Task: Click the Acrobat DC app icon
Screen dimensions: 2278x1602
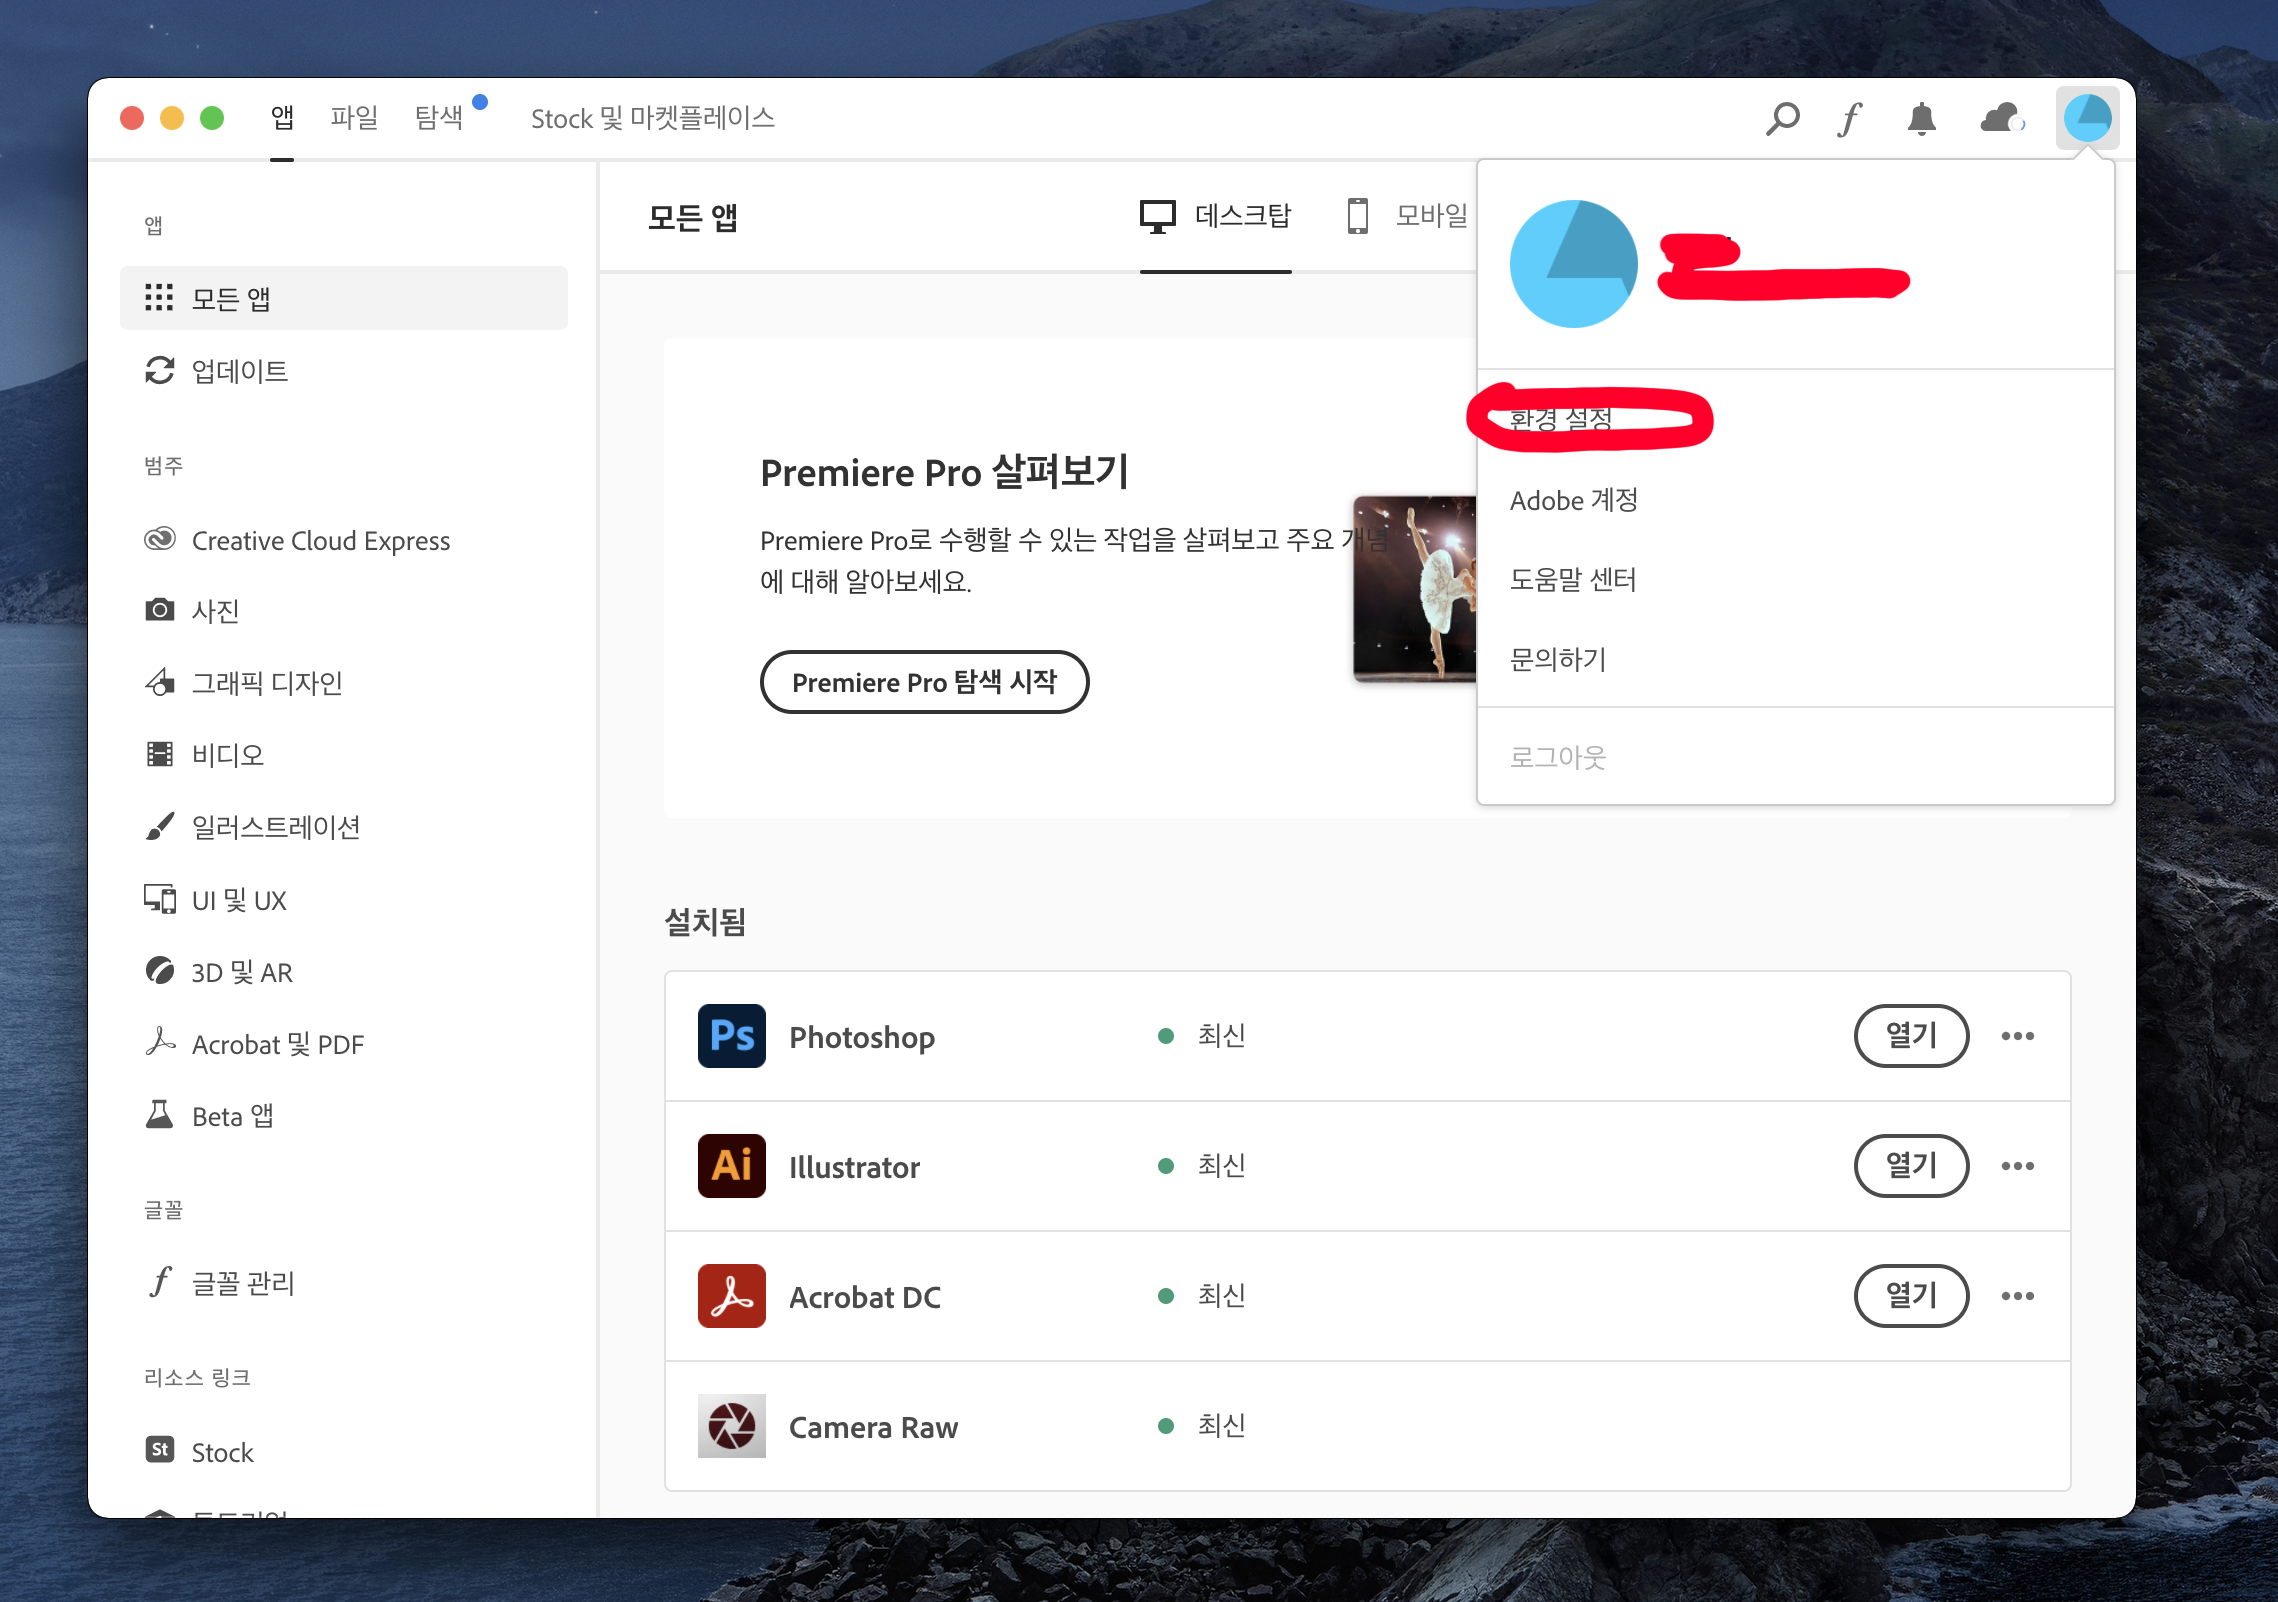Action: coord(732,1296)
